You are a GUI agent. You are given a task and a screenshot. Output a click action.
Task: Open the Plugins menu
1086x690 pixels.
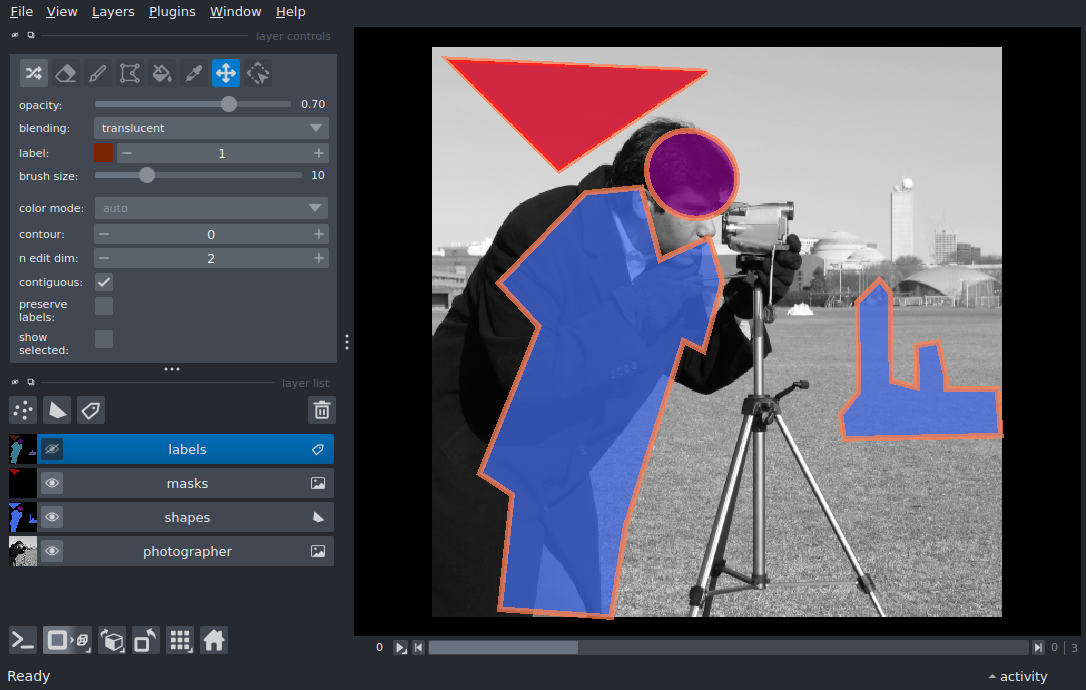pyautogui.click(x=173, y=12)
